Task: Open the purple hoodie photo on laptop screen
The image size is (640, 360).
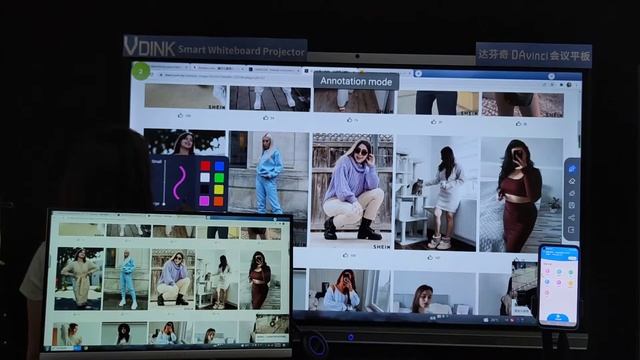Action: pos(173,278)
